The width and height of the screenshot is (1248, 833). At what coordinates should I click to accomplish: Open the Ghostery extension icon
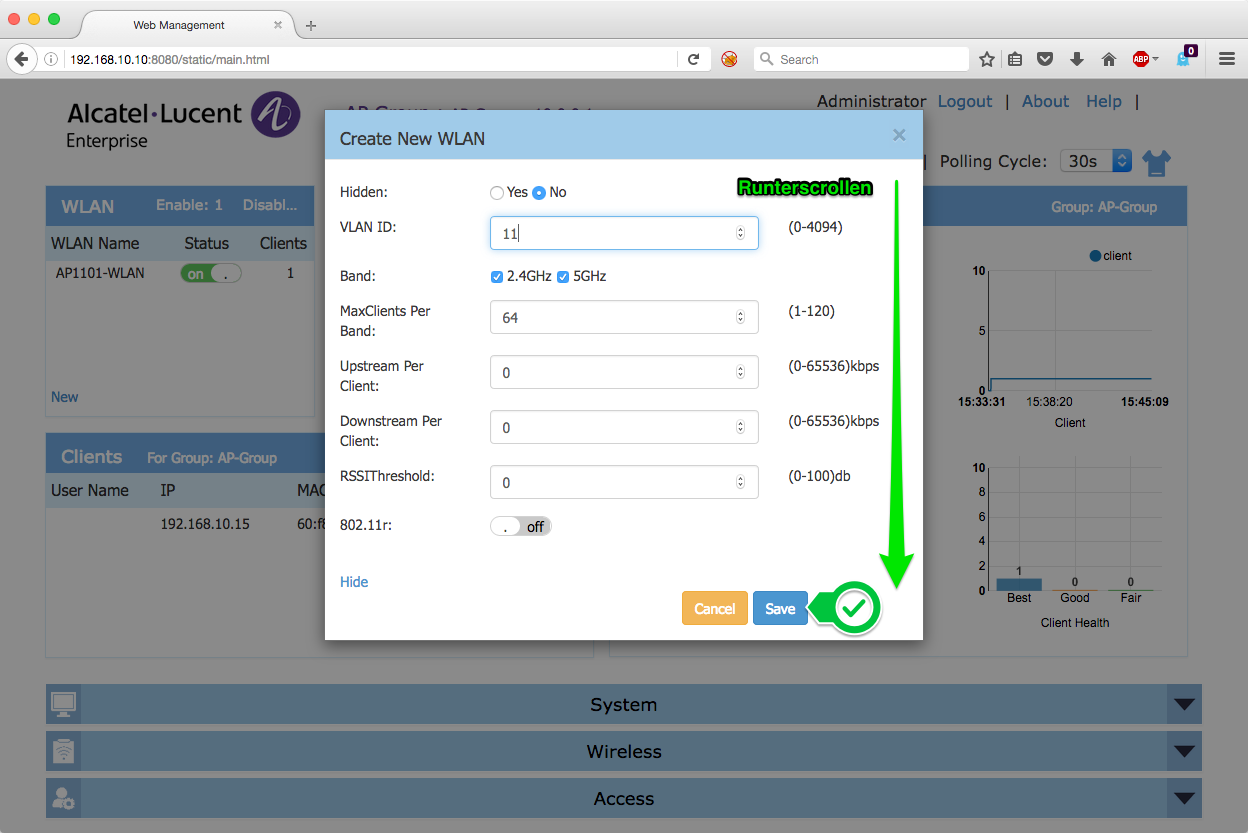(x=1185, y=58)
